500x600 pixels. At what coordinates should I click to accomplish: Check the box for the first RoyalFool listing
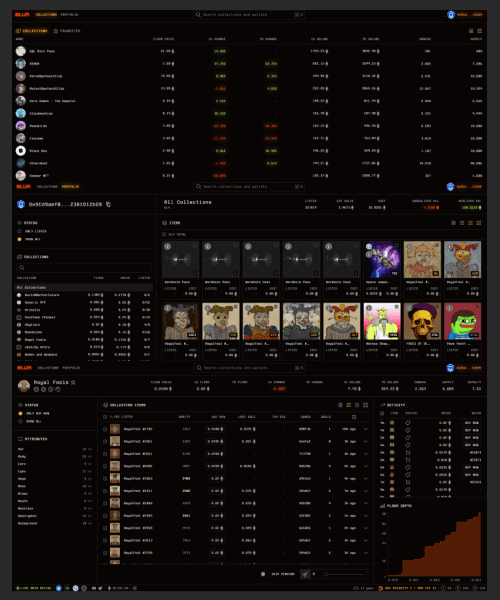pos(105,429)
